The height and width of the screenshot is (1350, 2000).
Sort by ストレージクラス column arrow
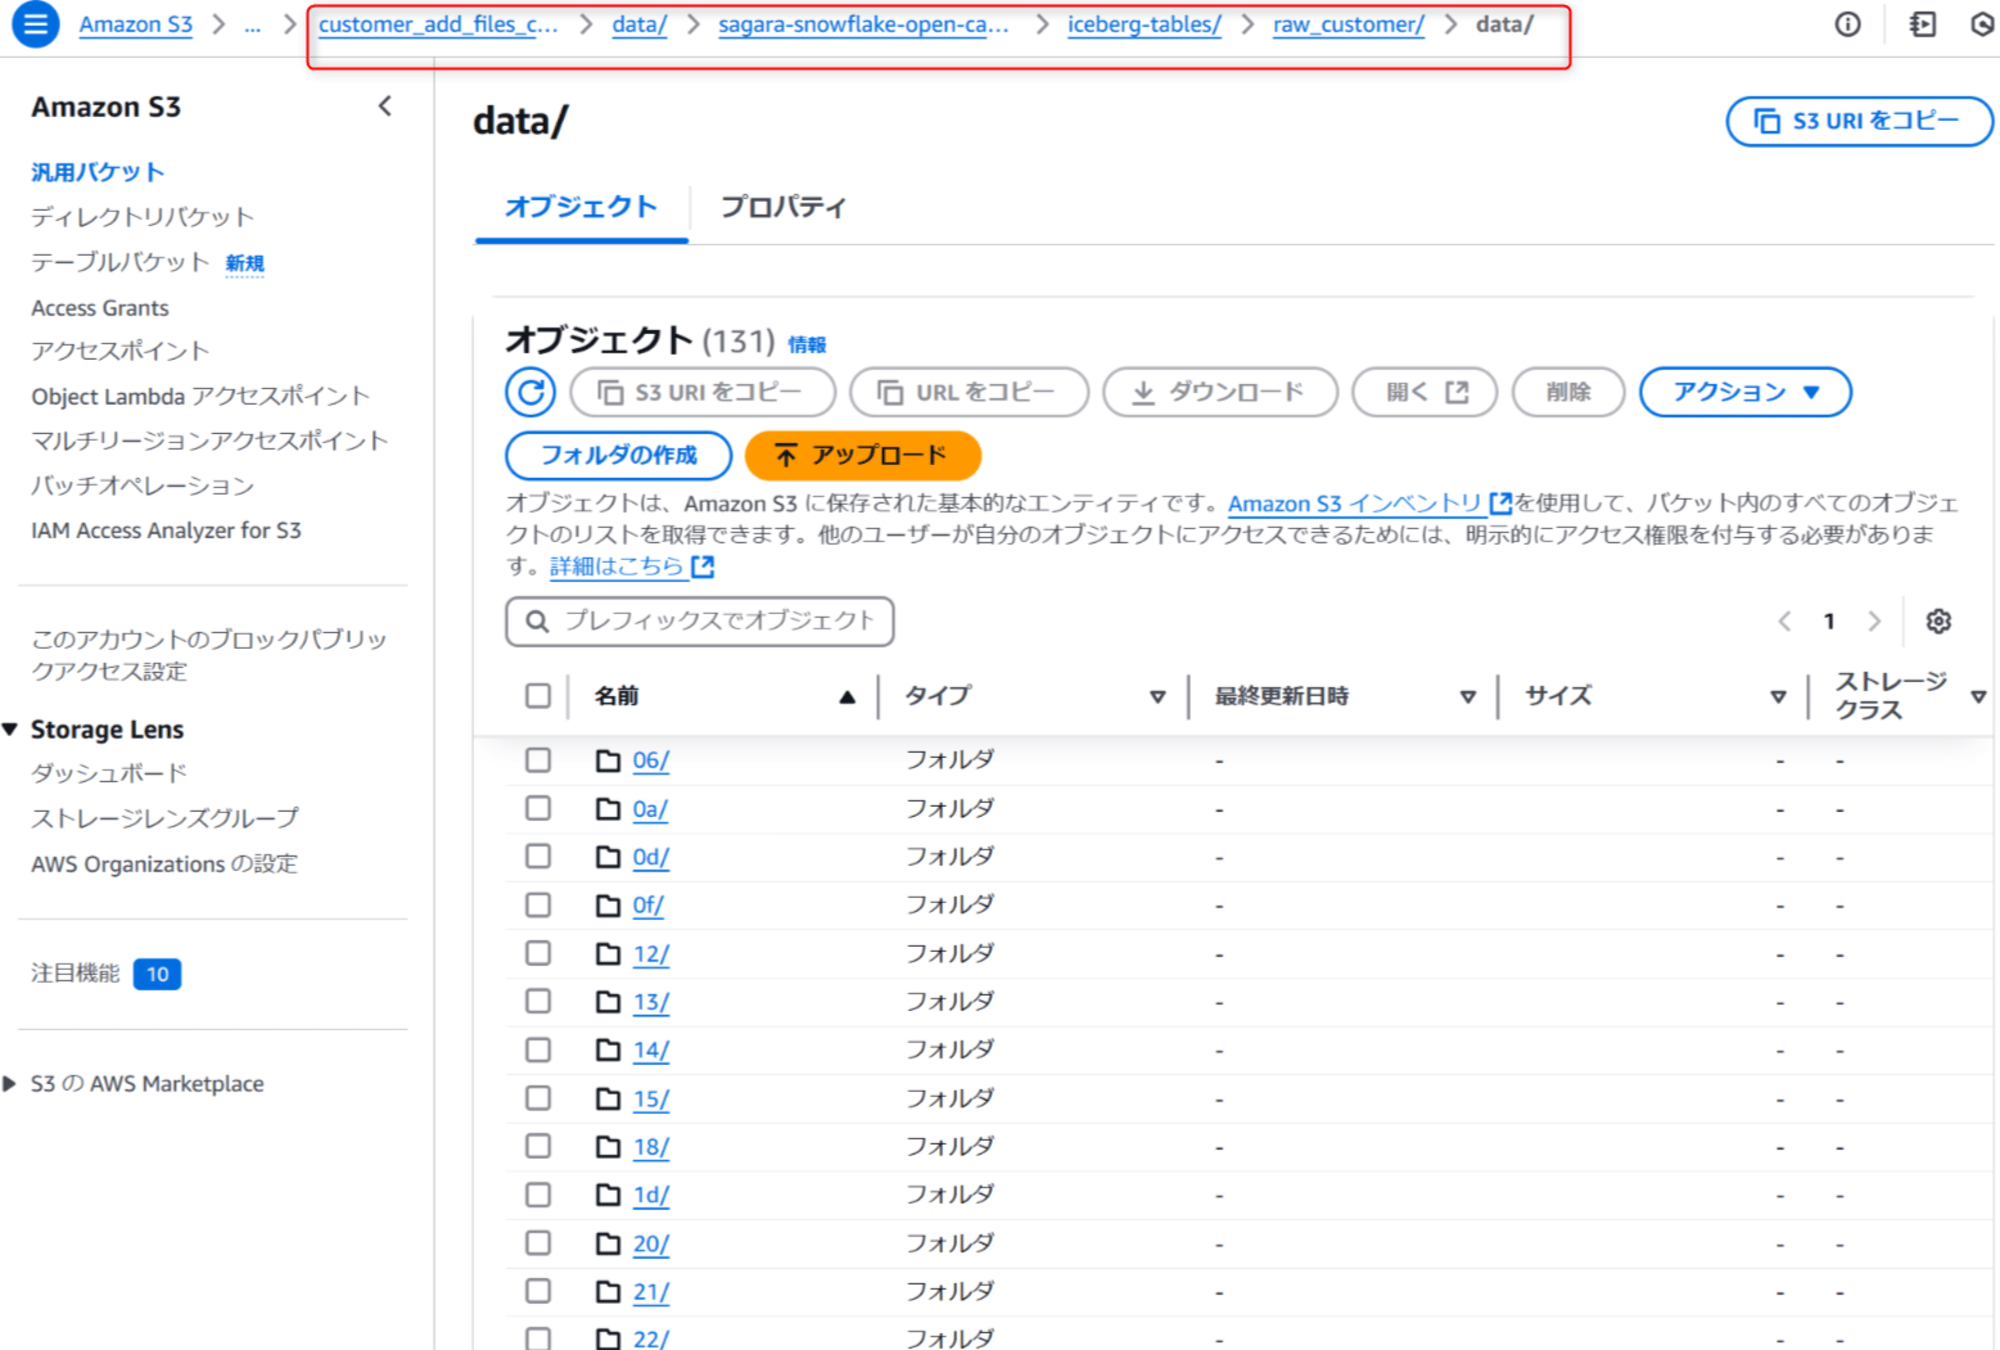click(x=1978, y=697)
